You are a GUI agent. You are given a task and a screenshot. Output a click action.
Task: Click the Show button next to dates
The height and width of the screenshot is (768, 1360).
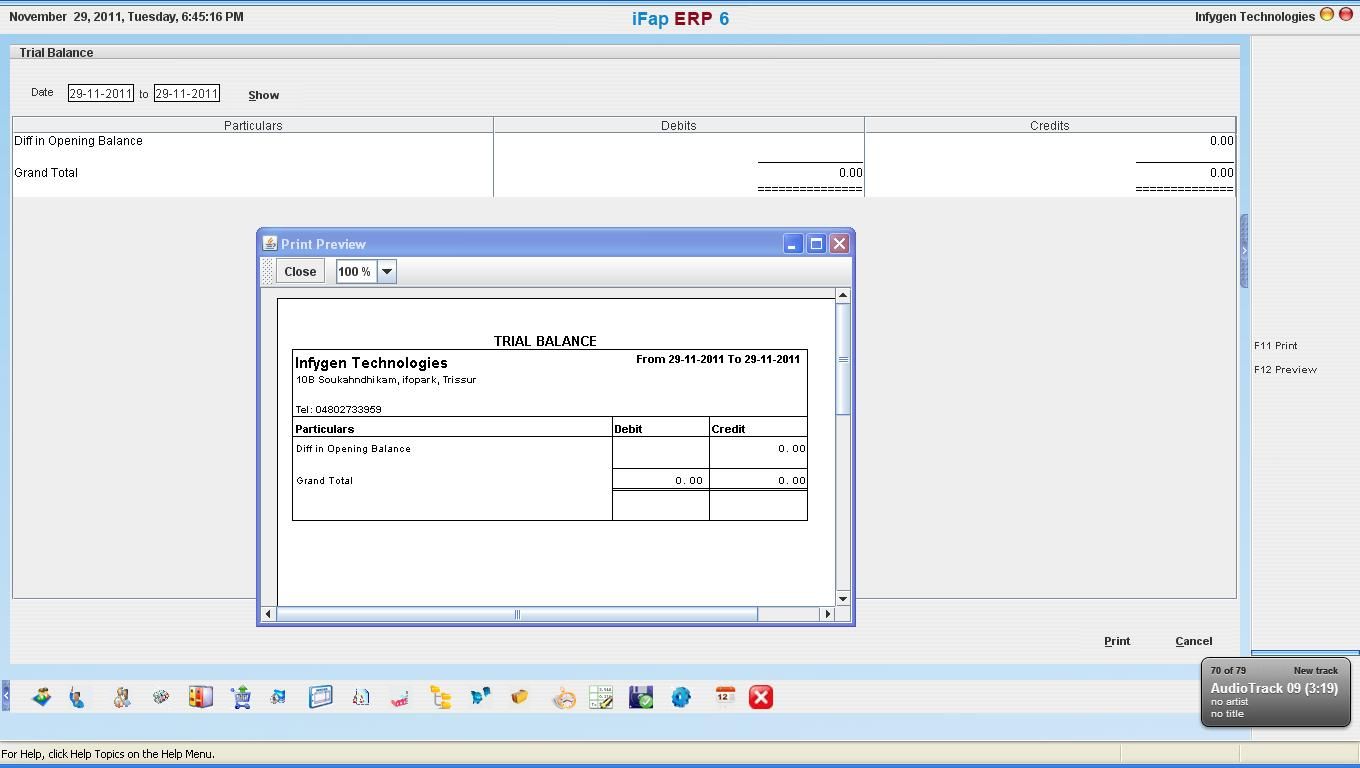264,95
